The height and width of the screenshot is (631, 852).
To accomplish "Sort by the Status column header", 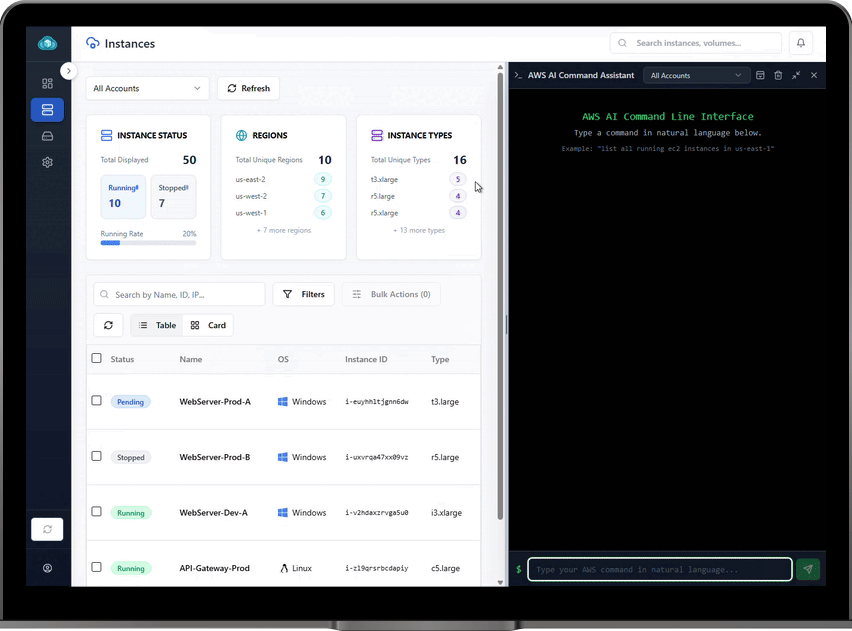I will (x=122, y=359).
